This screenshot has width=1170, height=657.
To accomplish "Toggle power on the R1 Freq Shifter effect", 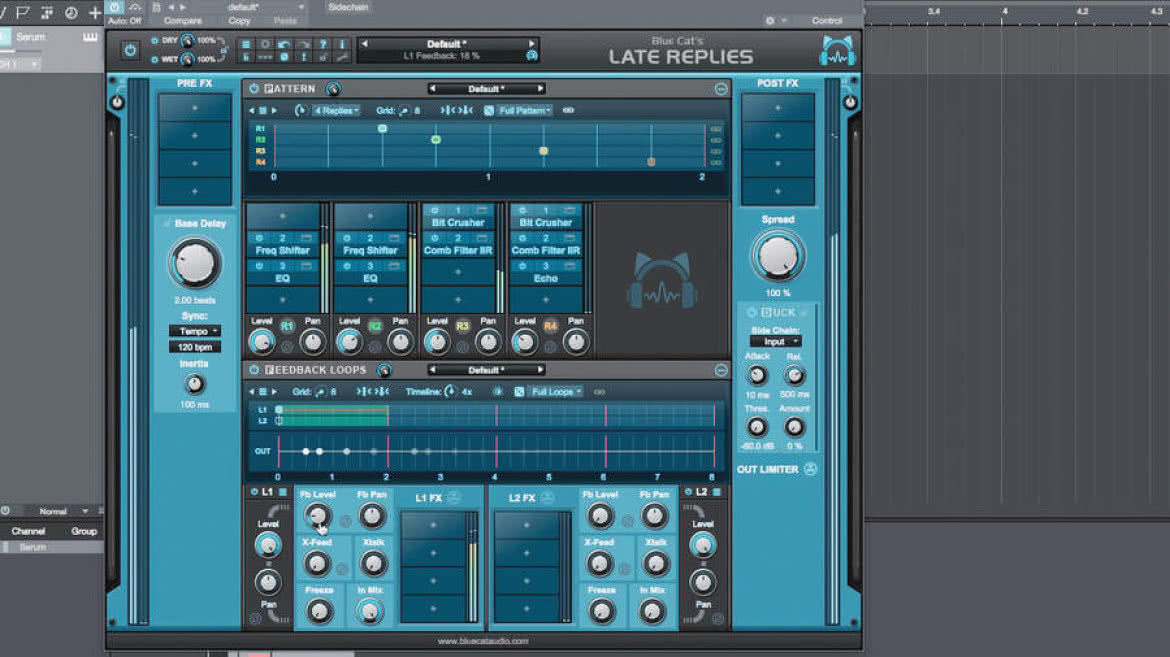I will click(260, 238).
